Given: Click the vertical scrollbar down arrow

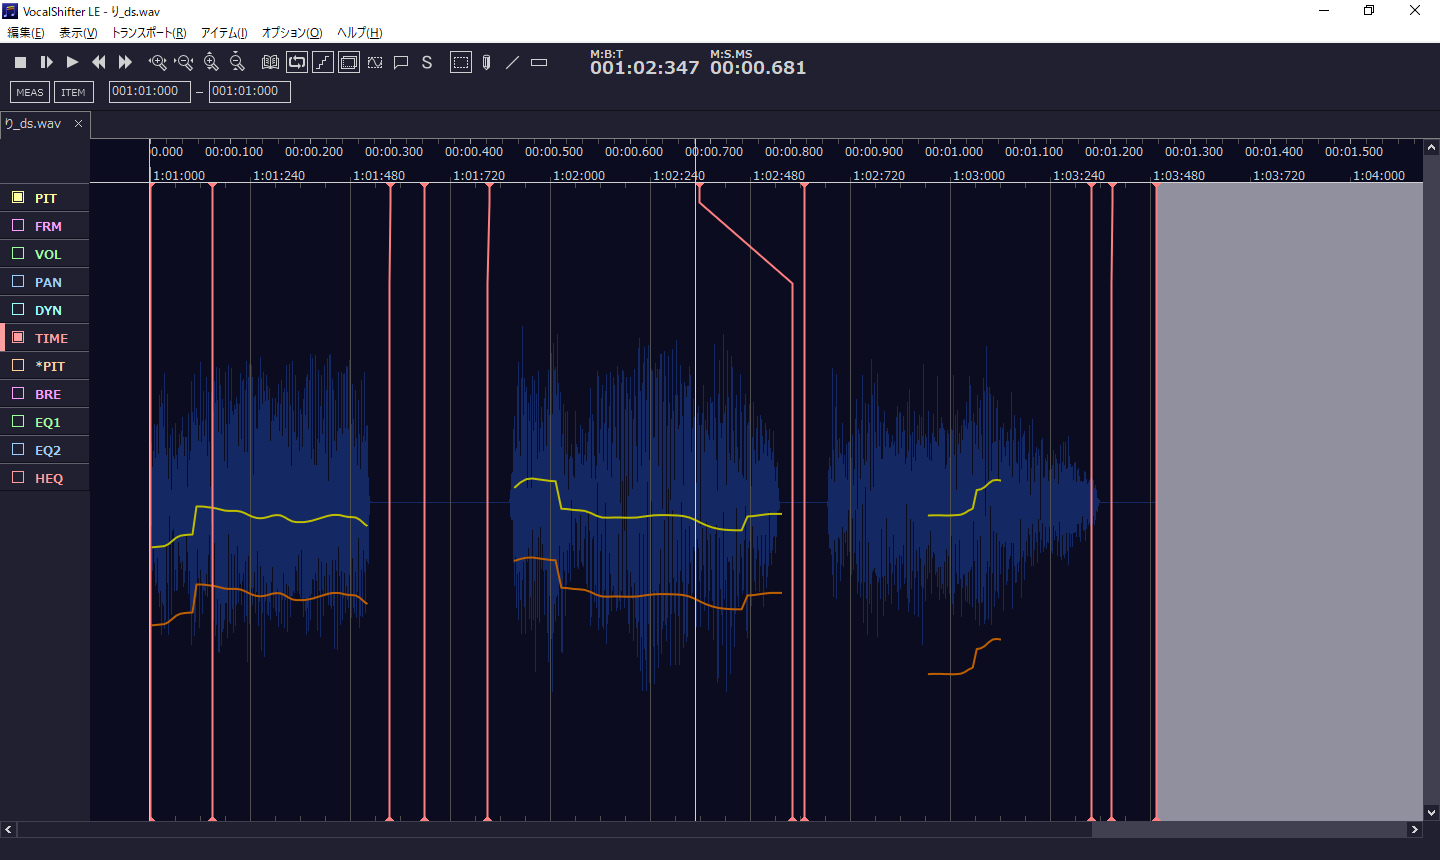Looking at the screenshot, I should click(x=1431, y=813).
